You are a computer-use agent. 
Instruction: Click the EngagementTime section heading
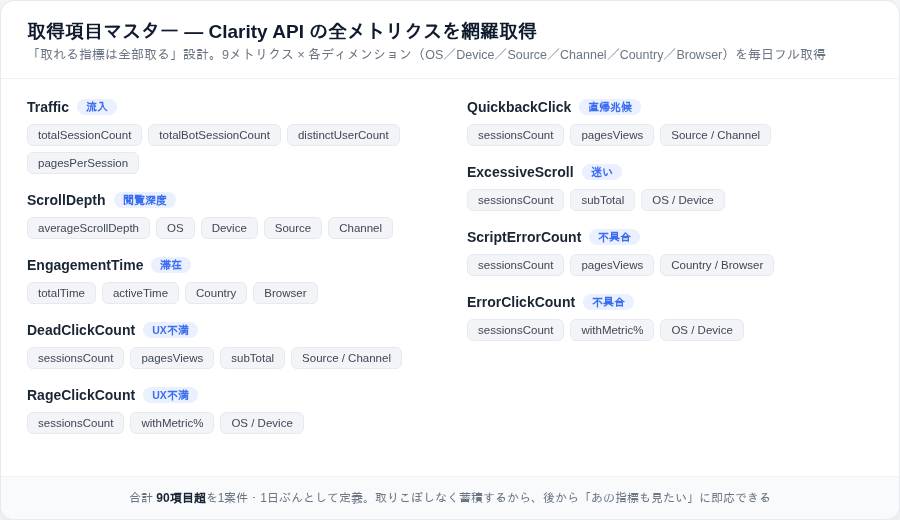(x=85, y=265)
